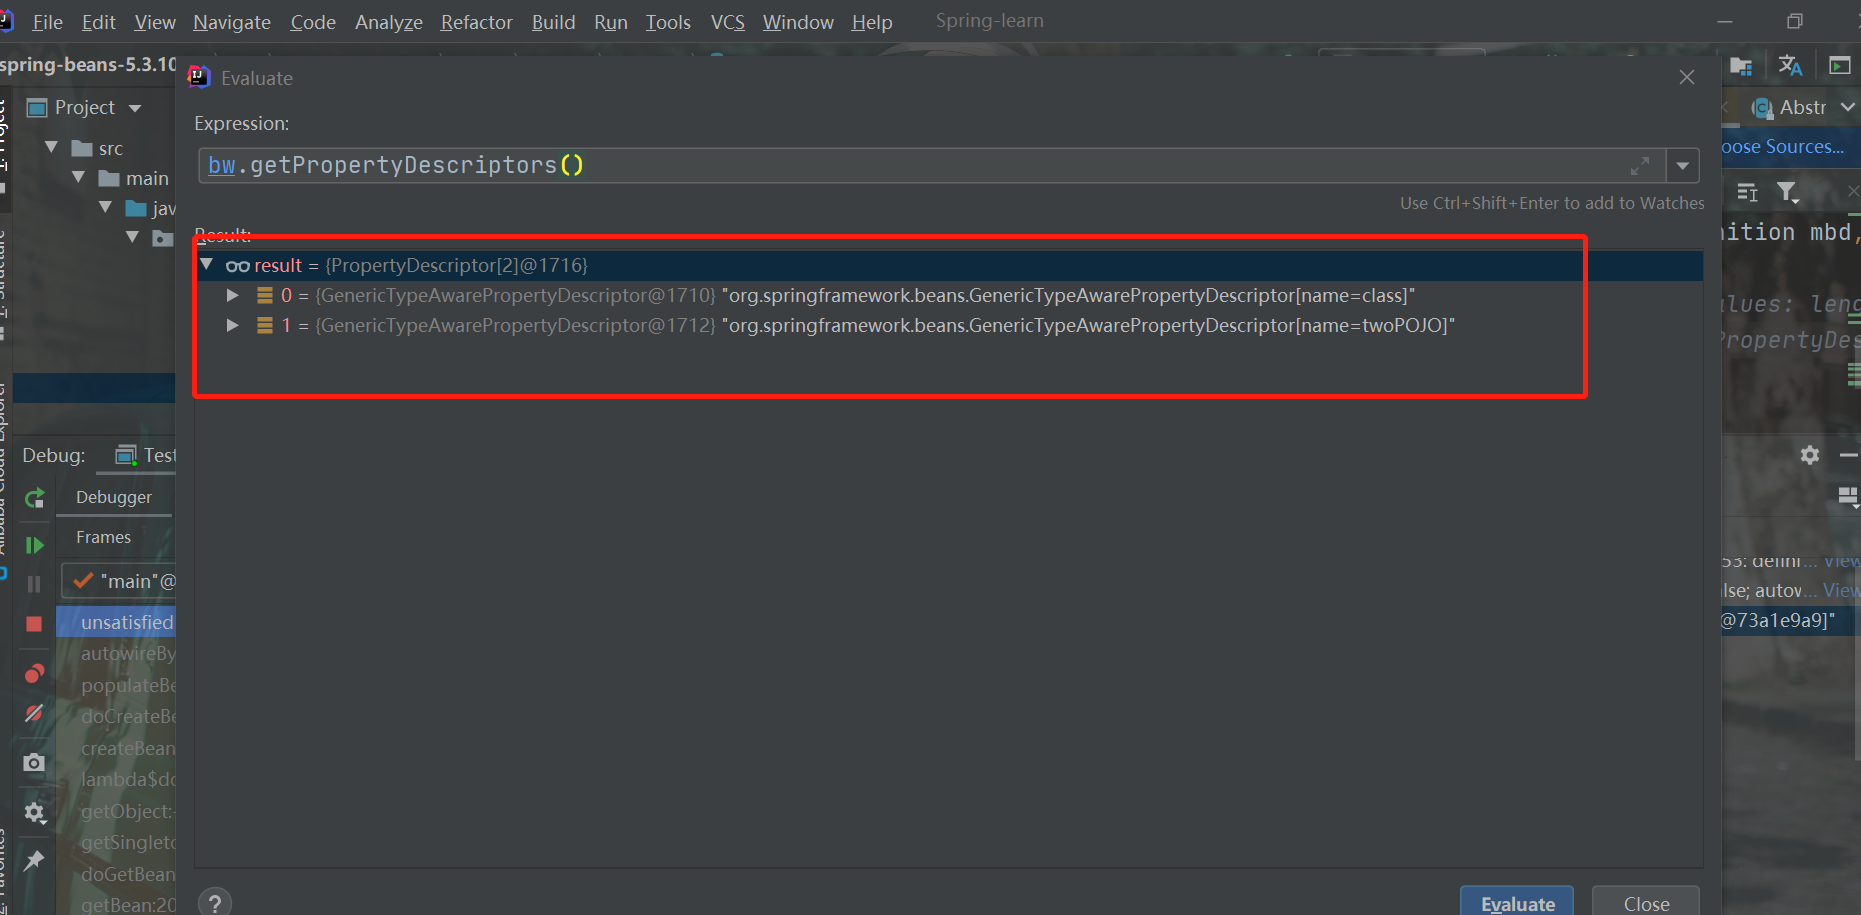Click the layout icon below the right gear
Image resolution: width=1861 pixels, height=915 pixels.
pos(1848,496)
